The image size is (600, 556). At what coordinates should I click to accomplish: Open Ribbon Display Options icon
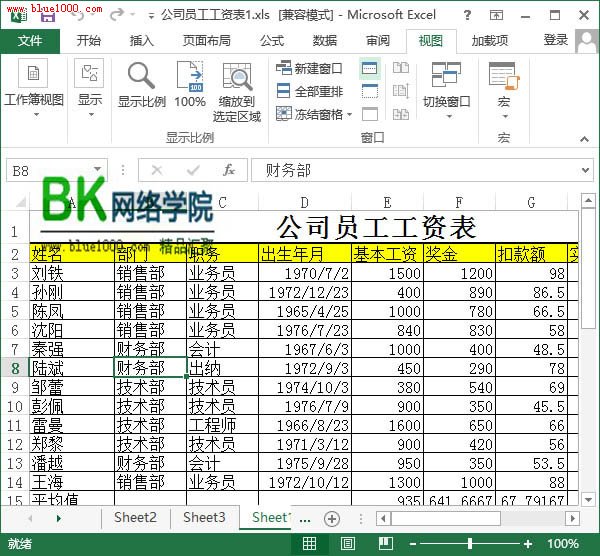(x=496, y=15)
